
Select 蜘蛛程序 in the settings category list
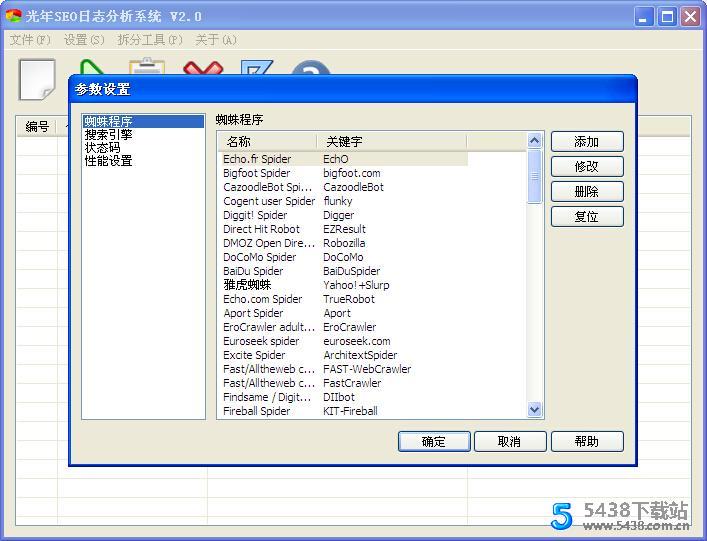tap(143, 121)
